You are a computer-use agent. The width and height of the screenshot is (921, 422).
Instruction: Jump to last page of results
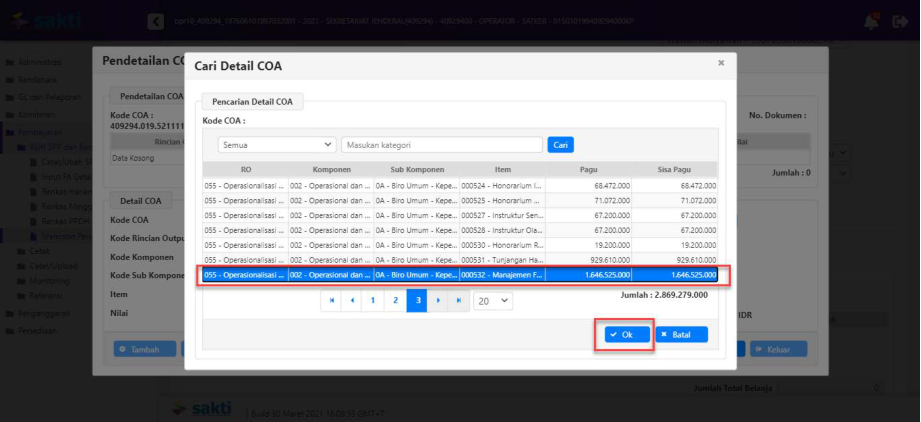(x=459, y=300)
